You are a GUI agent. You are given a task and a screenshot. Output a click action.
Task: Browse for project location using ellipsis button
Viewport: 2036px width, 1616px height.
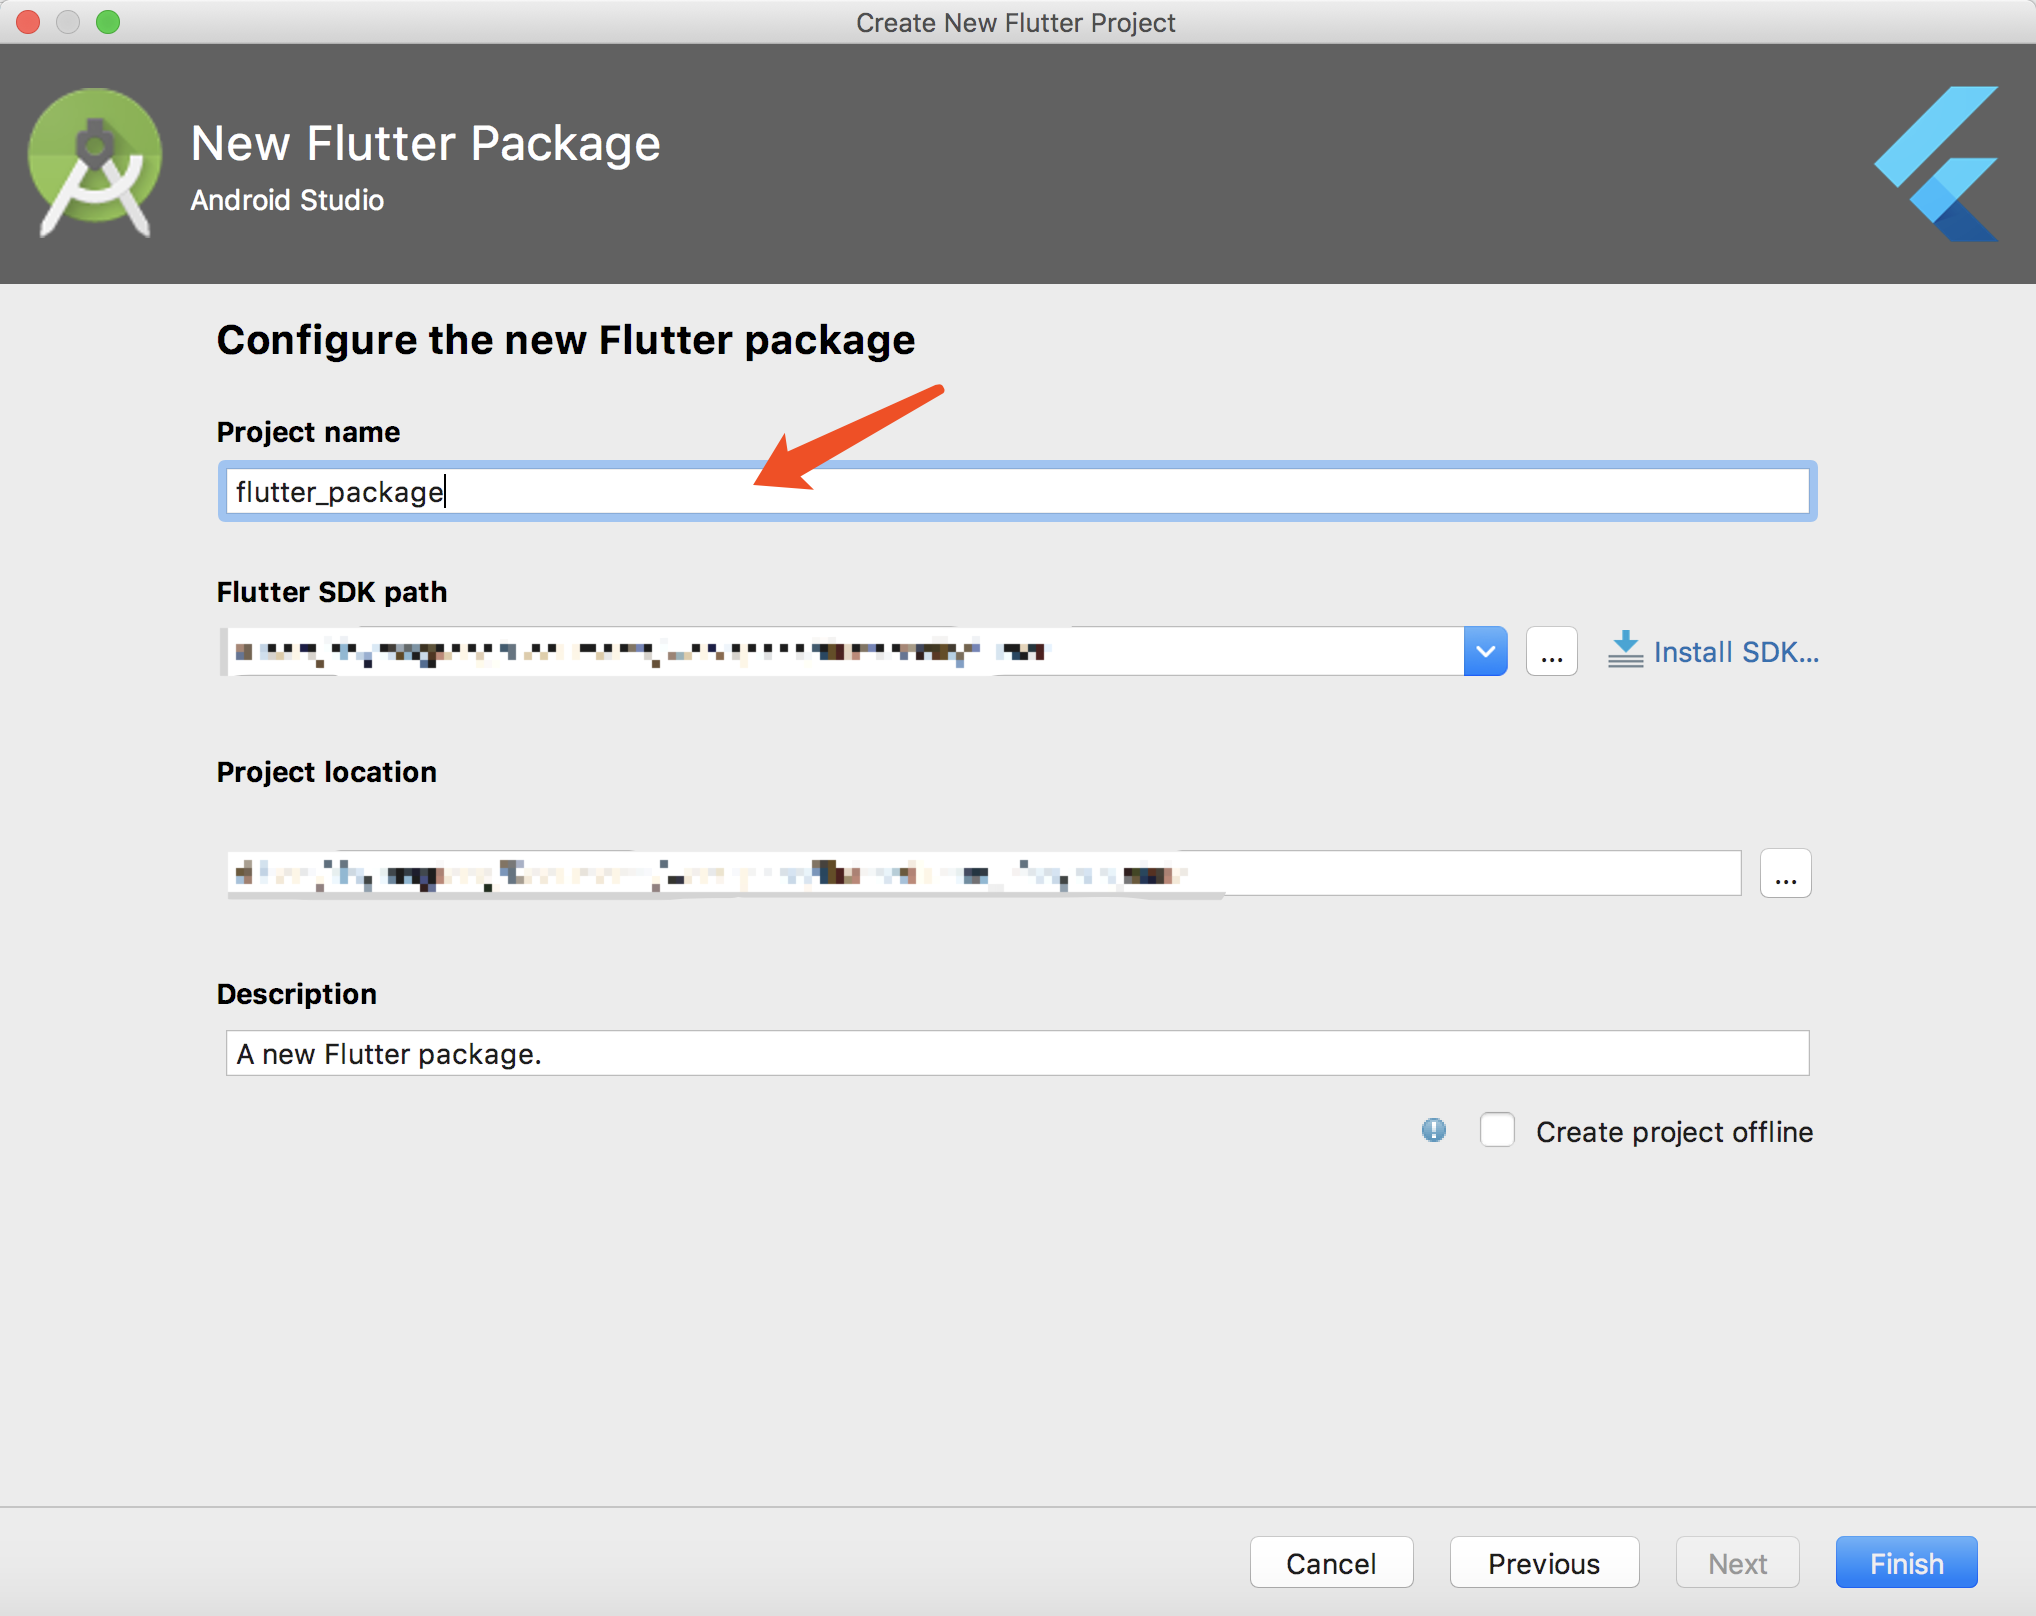(x=1785, y=874)
